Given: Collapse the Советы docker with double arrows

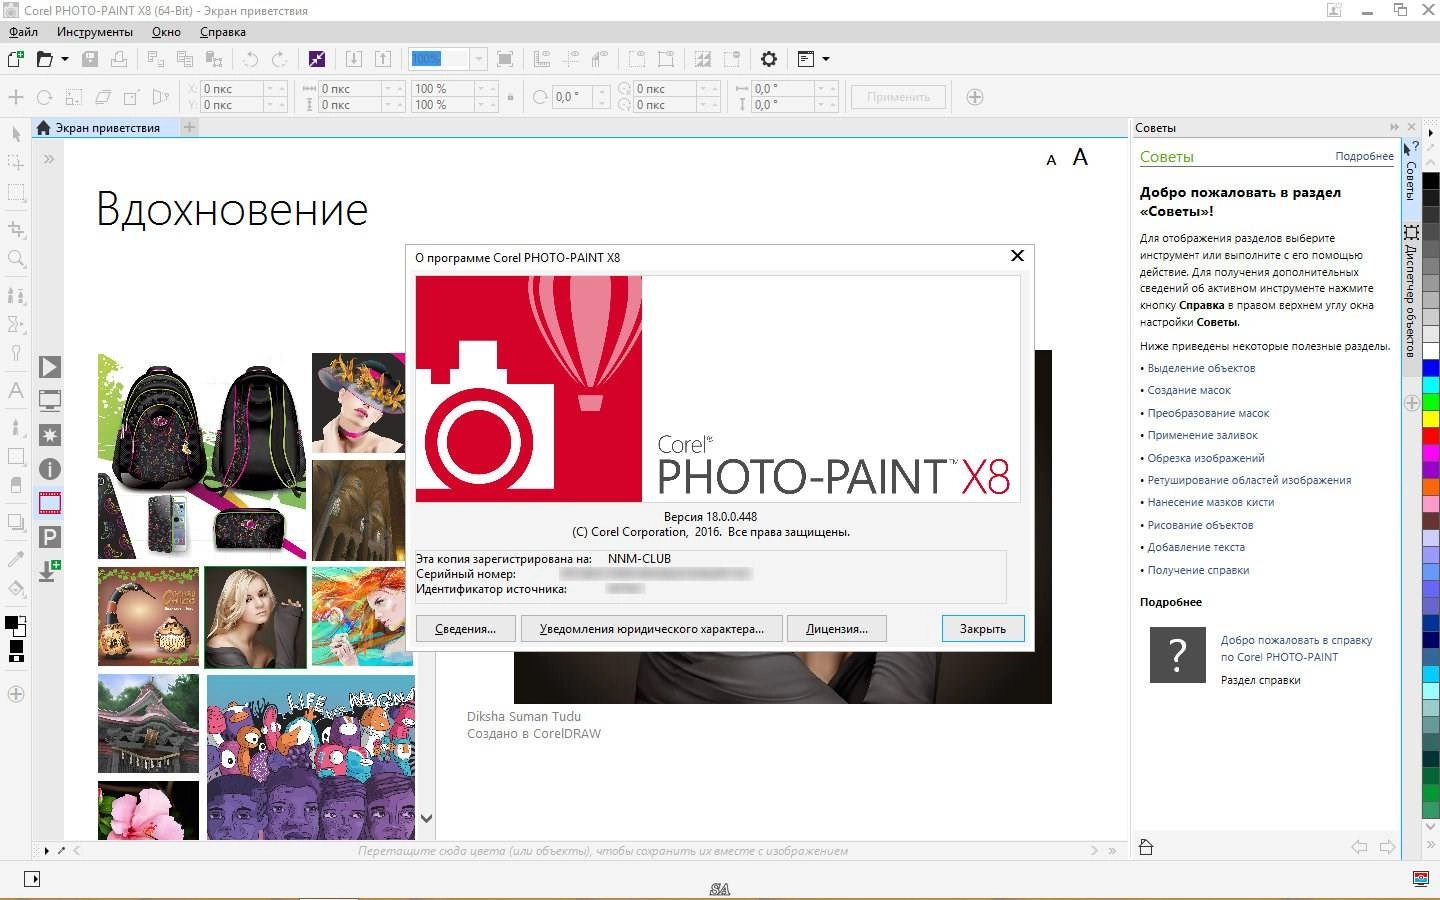Looking at the screenshot, I should (1394, 127).
